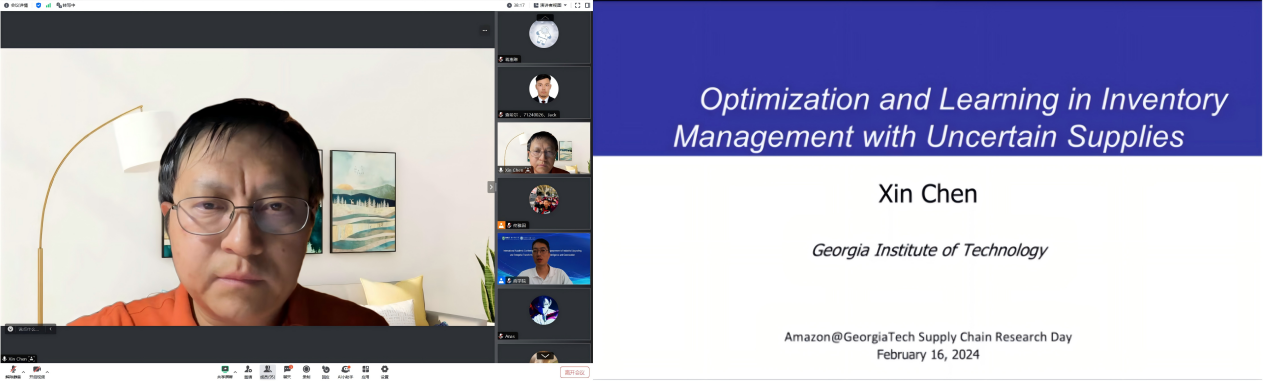Click the speaking indicator badge on the main video
Screen dimensions: 1263x381
click(x=29, y=328)
